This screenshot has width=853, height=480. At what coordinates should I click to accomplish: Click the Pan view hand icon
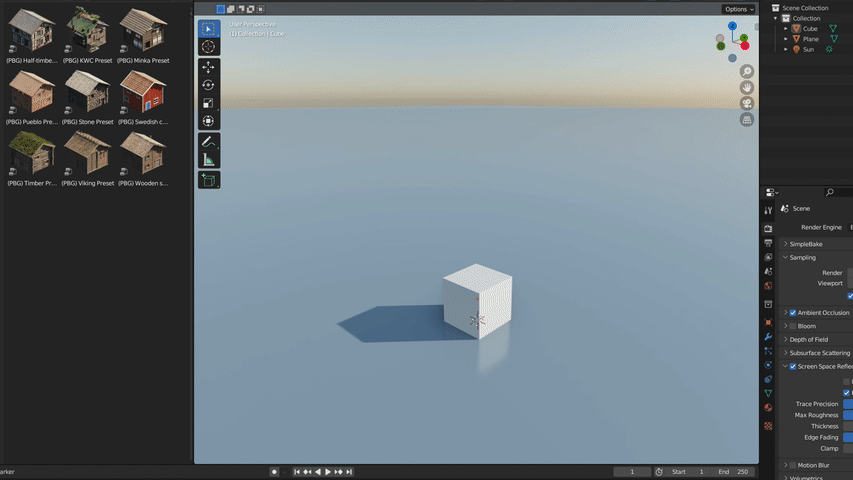click(x=747, y=88)
